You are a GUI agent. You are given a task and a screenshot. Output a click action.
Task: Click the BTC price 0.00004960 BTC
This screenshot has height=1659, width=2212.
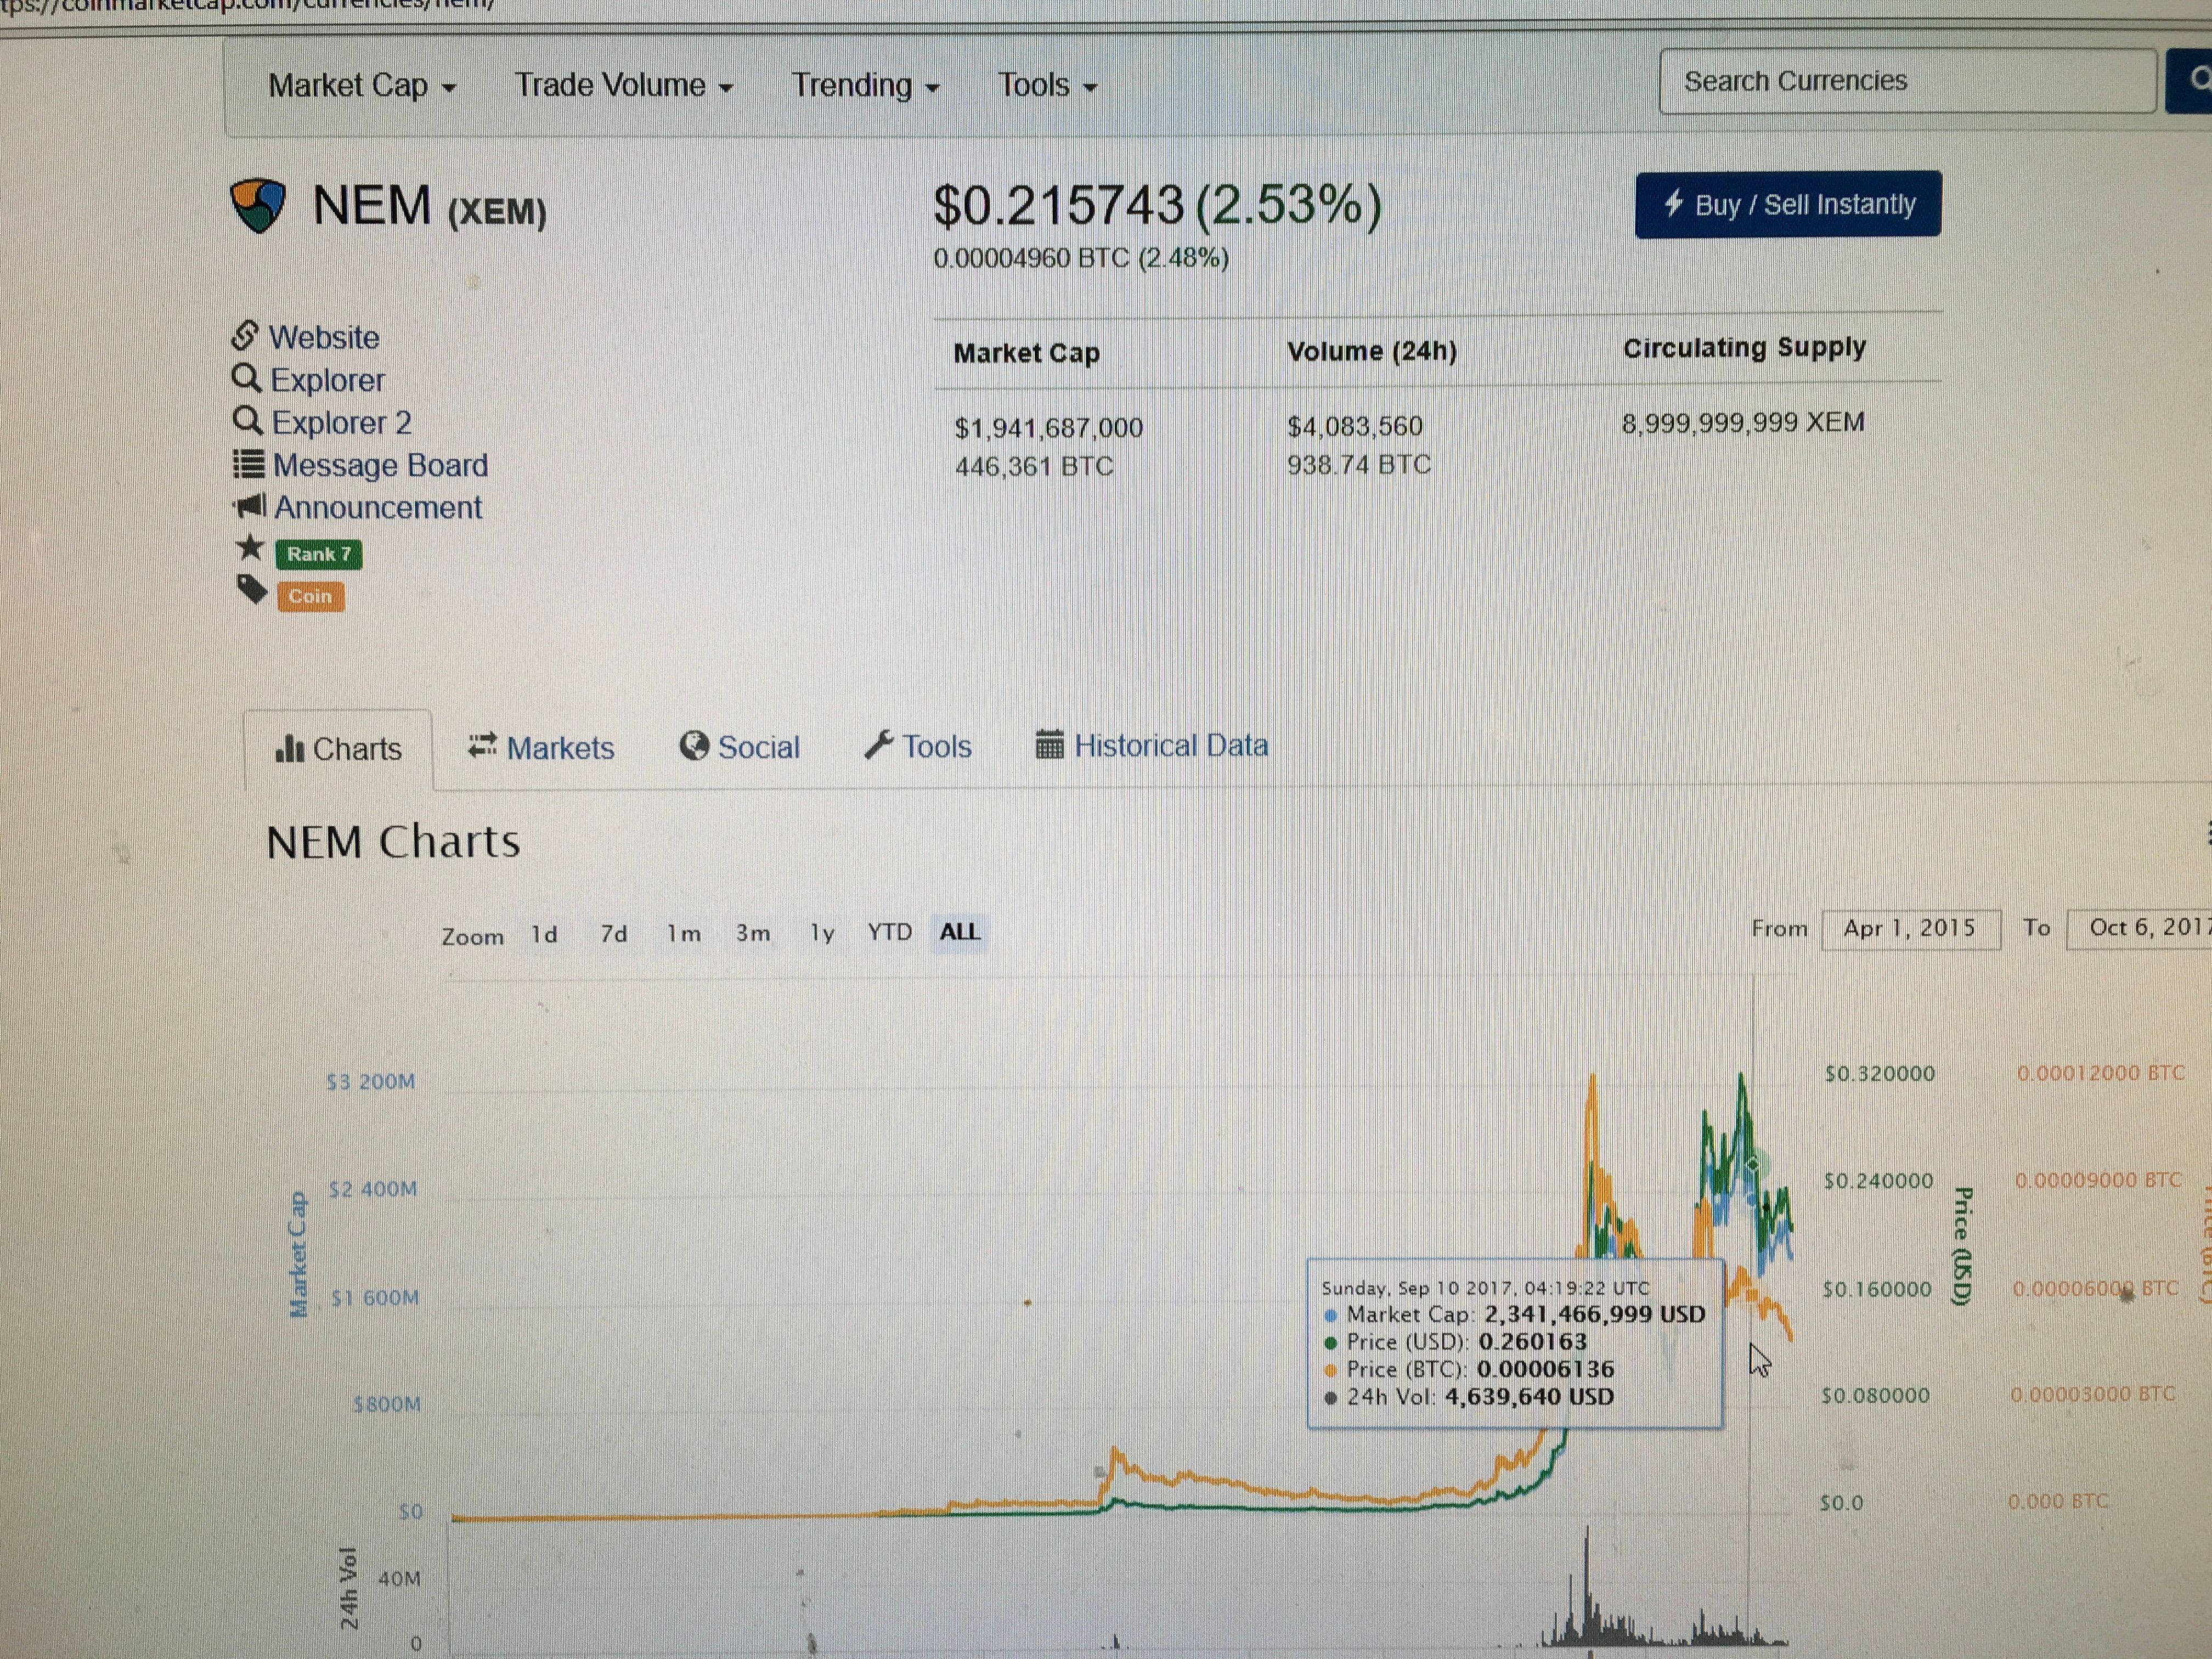1031,259
